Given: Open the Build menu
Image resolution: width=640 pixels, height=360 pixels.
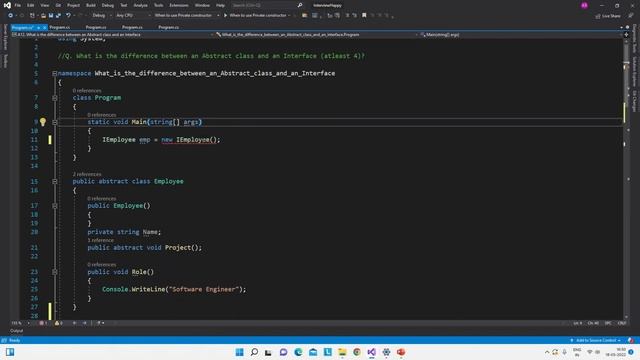Looking at the screenshot, I should [x=91, y=5].
